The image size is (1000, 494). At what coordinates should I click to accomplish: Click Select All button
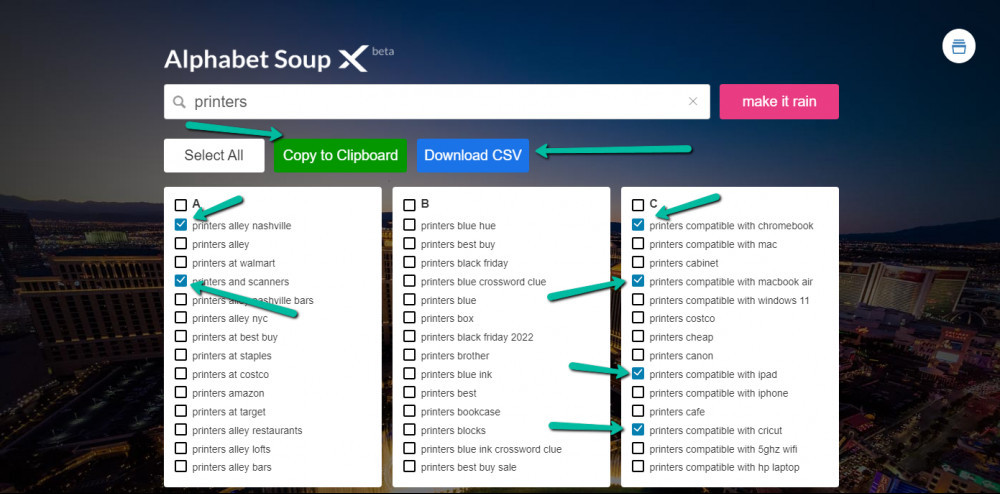[x=214, y=156]
